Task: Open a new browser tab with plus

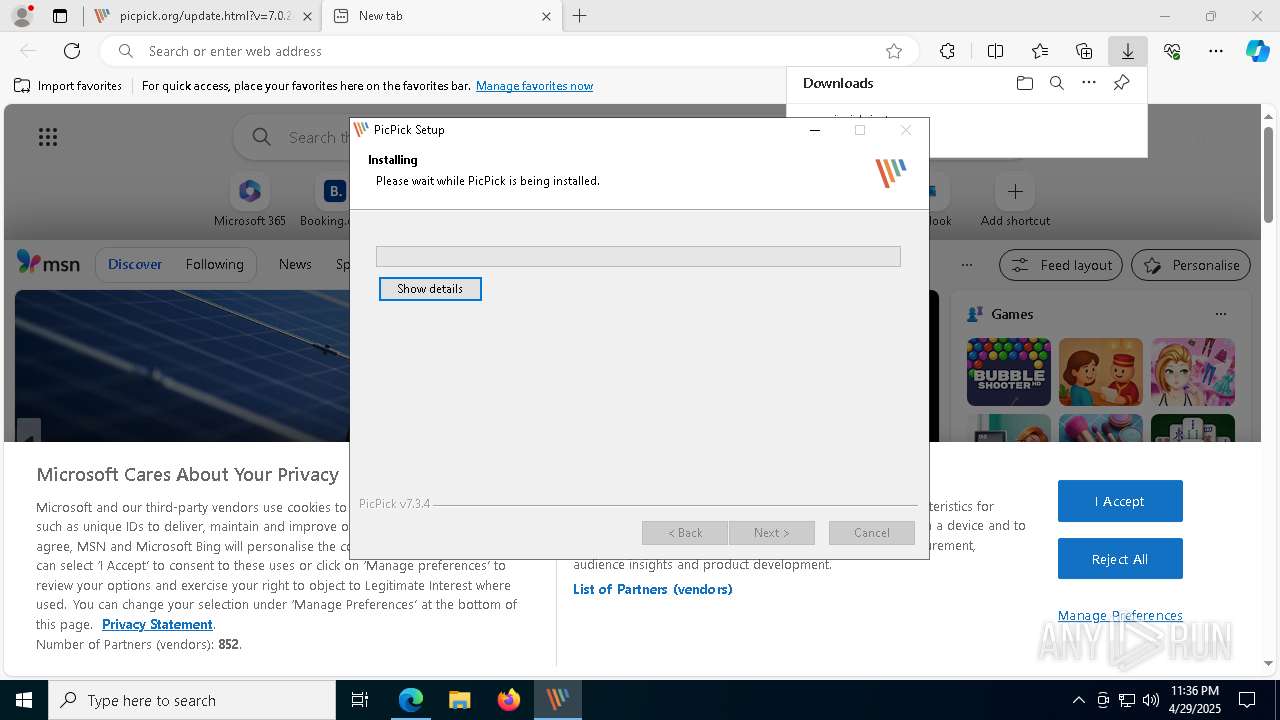Action: pyautogui.click(x=579, y=16)
